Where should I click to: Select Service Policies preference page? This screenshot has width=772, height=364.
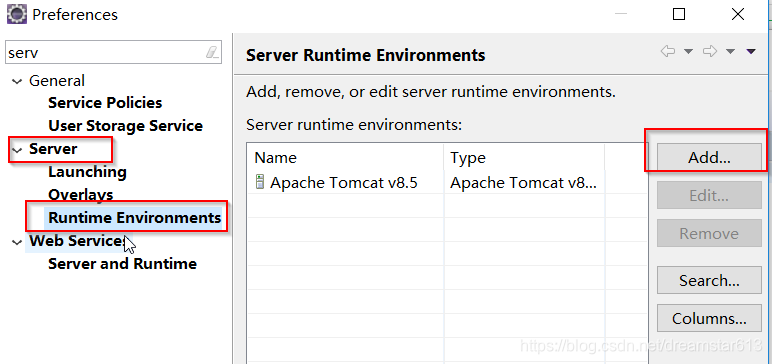click(105, 103)
